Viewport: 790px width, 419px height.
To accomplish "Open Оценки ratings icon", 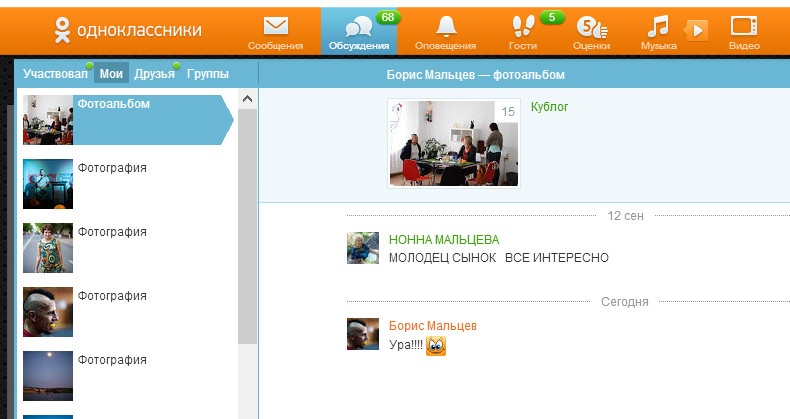I will click(x=591, y=27).
